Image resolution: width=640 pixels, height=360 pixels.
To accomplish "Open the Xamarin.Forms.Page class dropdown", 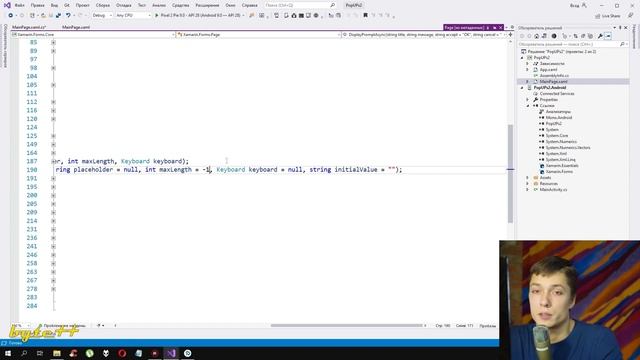I will pos(258,35).
